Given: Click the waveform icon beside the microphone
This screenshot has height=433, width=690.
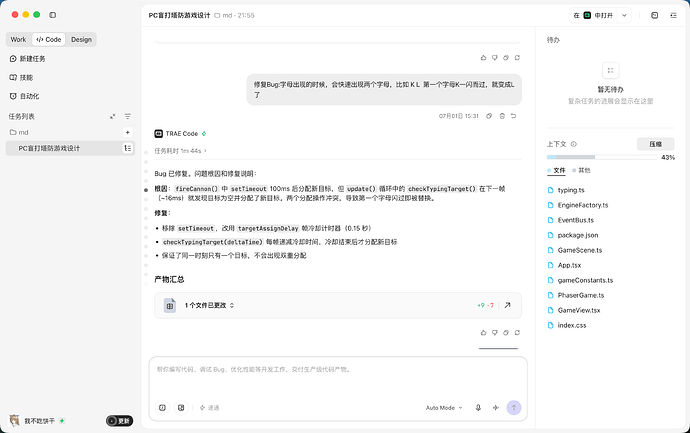Looking at the screenshot, I should [496, 408].
